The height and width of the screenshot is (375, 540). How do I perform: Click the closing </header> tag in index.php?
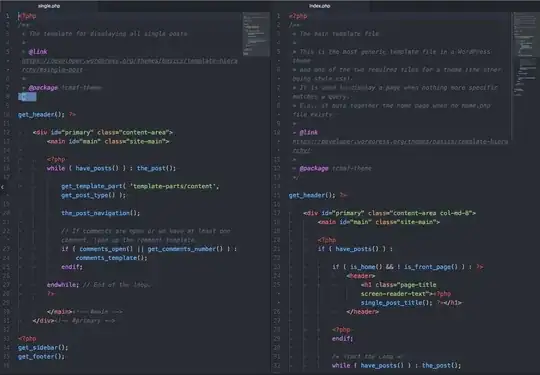362,312
